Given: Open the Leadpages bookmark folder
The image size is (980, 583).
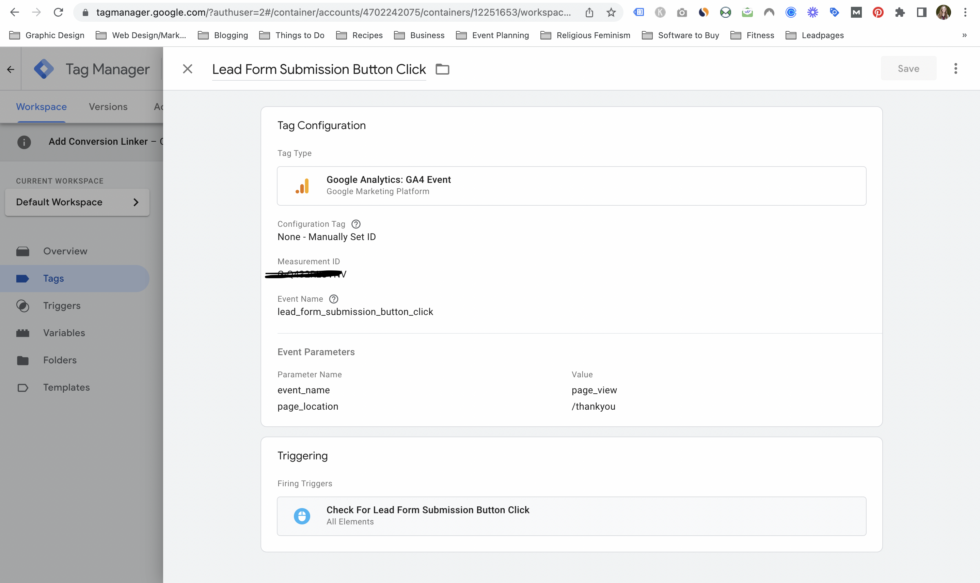Looking at the screenshot, I should click(x=814, y=35).
